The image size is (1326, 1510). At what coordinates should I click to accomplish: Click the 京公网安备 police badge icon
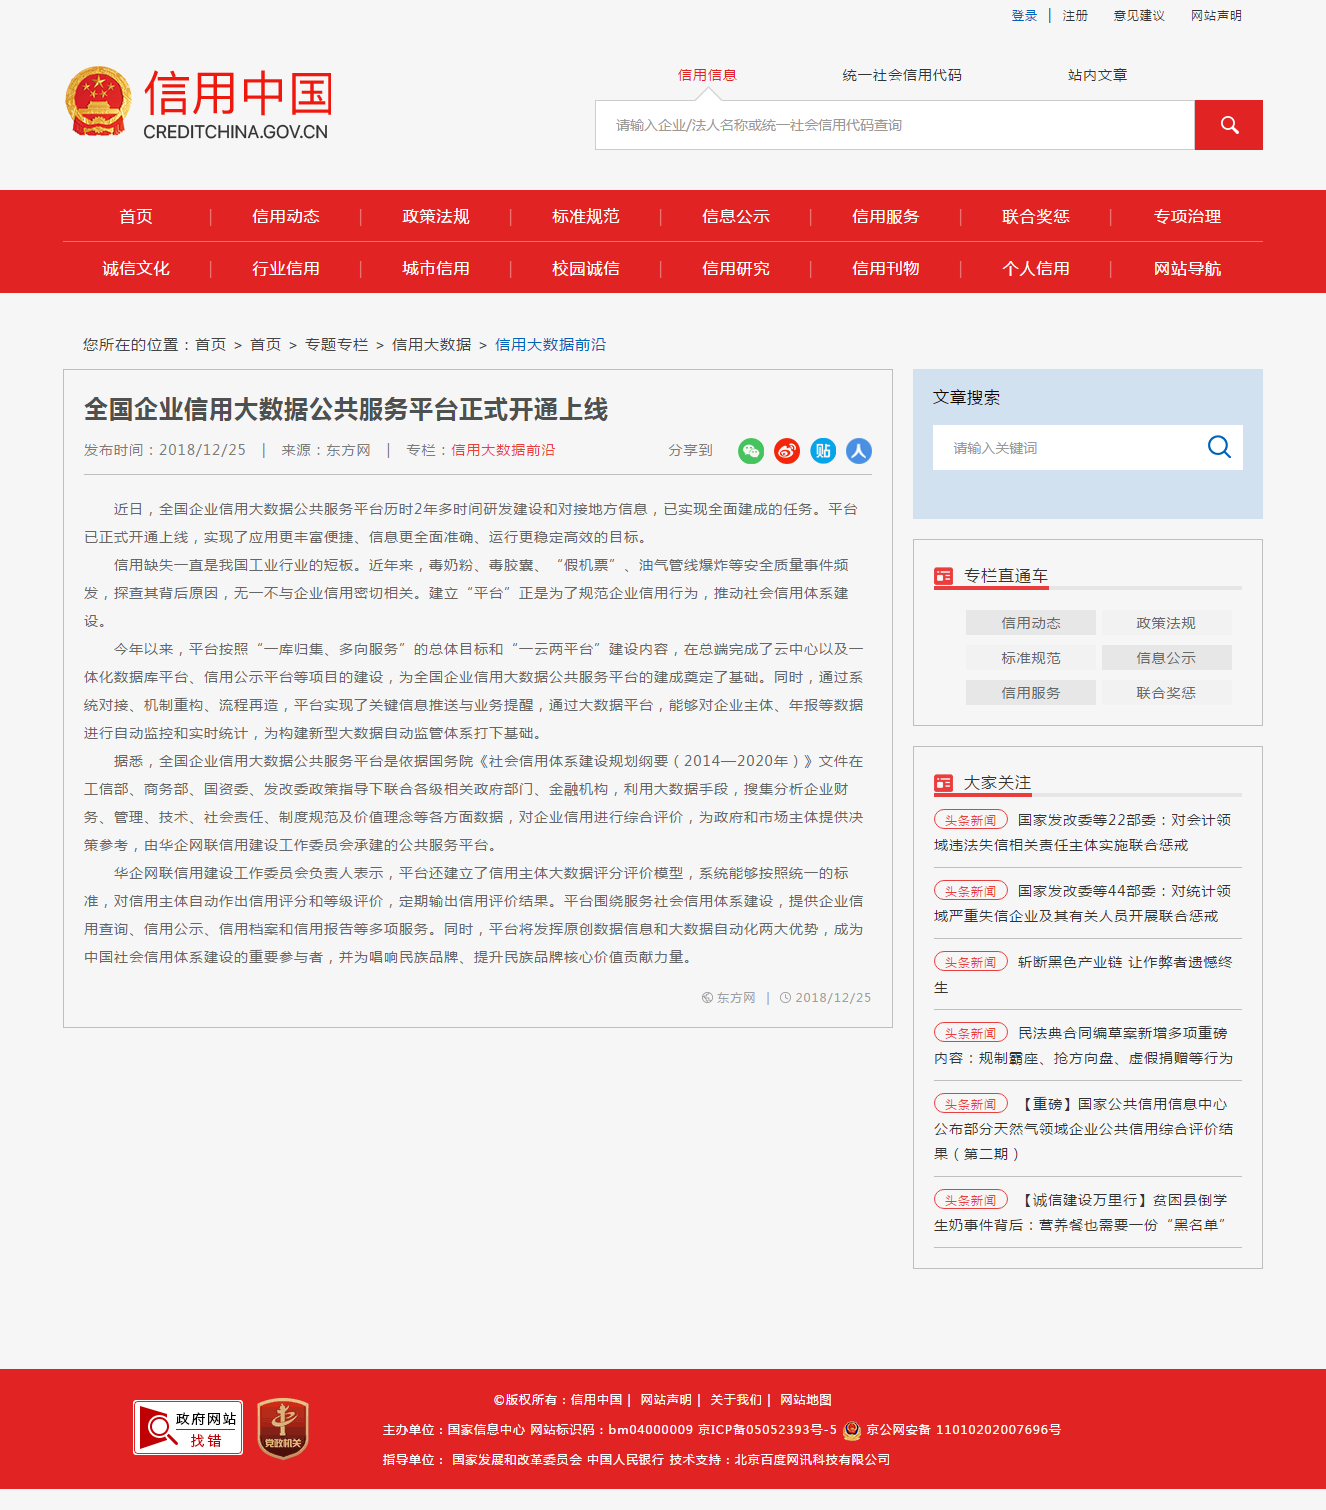852,1430
